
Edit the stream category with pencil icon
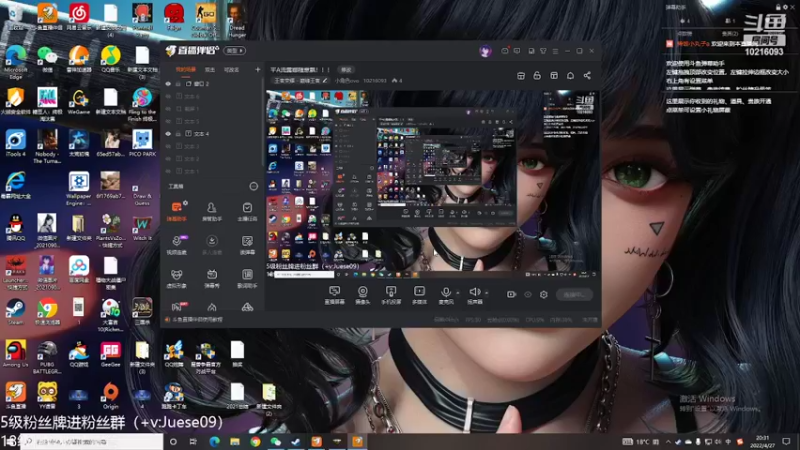click(324, 81)
